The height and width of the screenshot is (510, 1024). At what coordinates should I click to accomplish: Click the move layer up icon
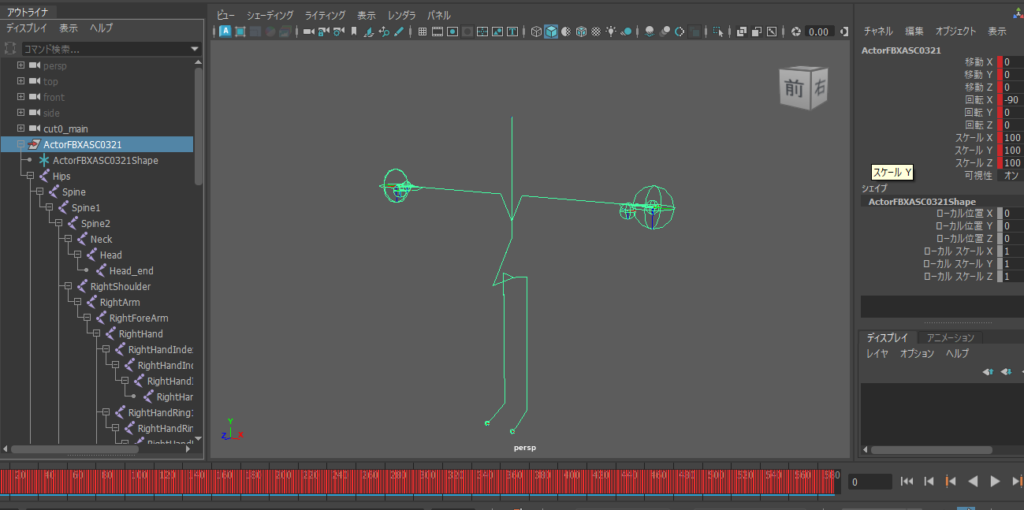pyautogui.click(x=988, y=371)
